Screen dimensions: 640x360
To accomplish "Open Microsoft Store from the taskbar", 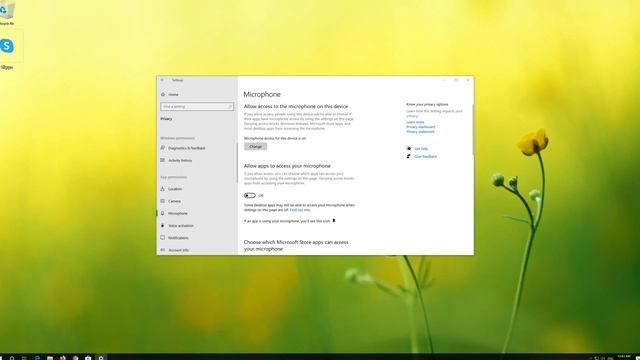I will coord(88,357).
